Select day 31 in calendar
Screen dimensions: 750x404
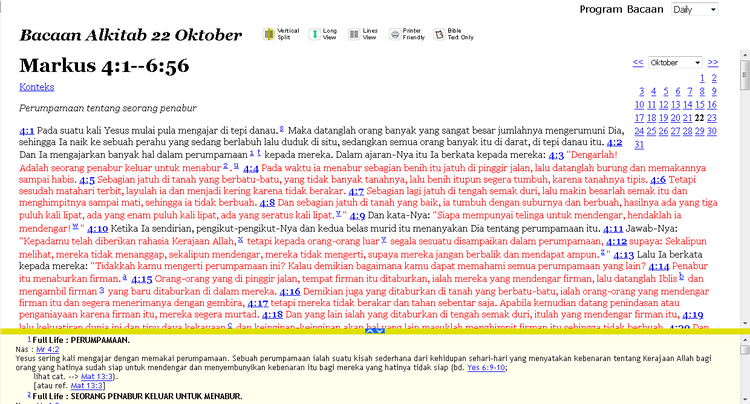pos(639,144)
